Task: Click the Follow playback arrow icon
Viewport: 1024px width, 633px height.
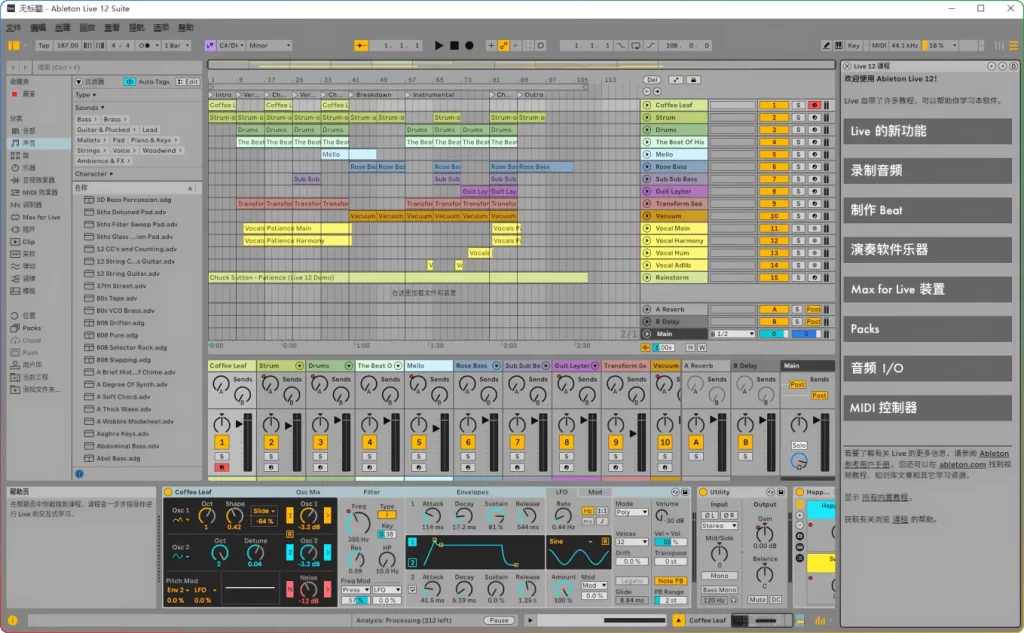Action: pyautogui.click(x=359, y=44)
